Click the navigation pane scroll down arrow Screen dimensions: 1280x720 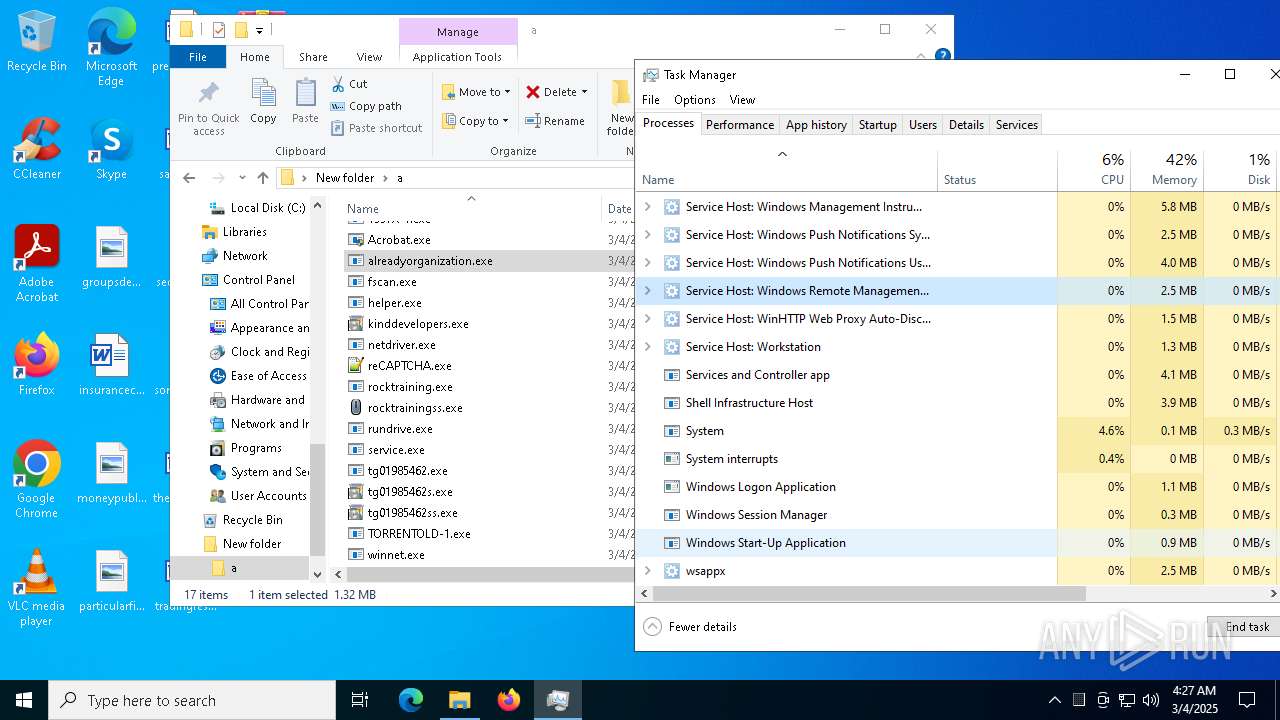(x=317, y=575)
